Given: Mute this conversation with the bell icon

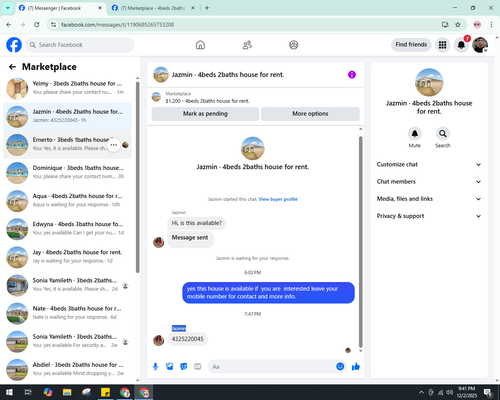Looking at the screenshot, I should 415,134.
